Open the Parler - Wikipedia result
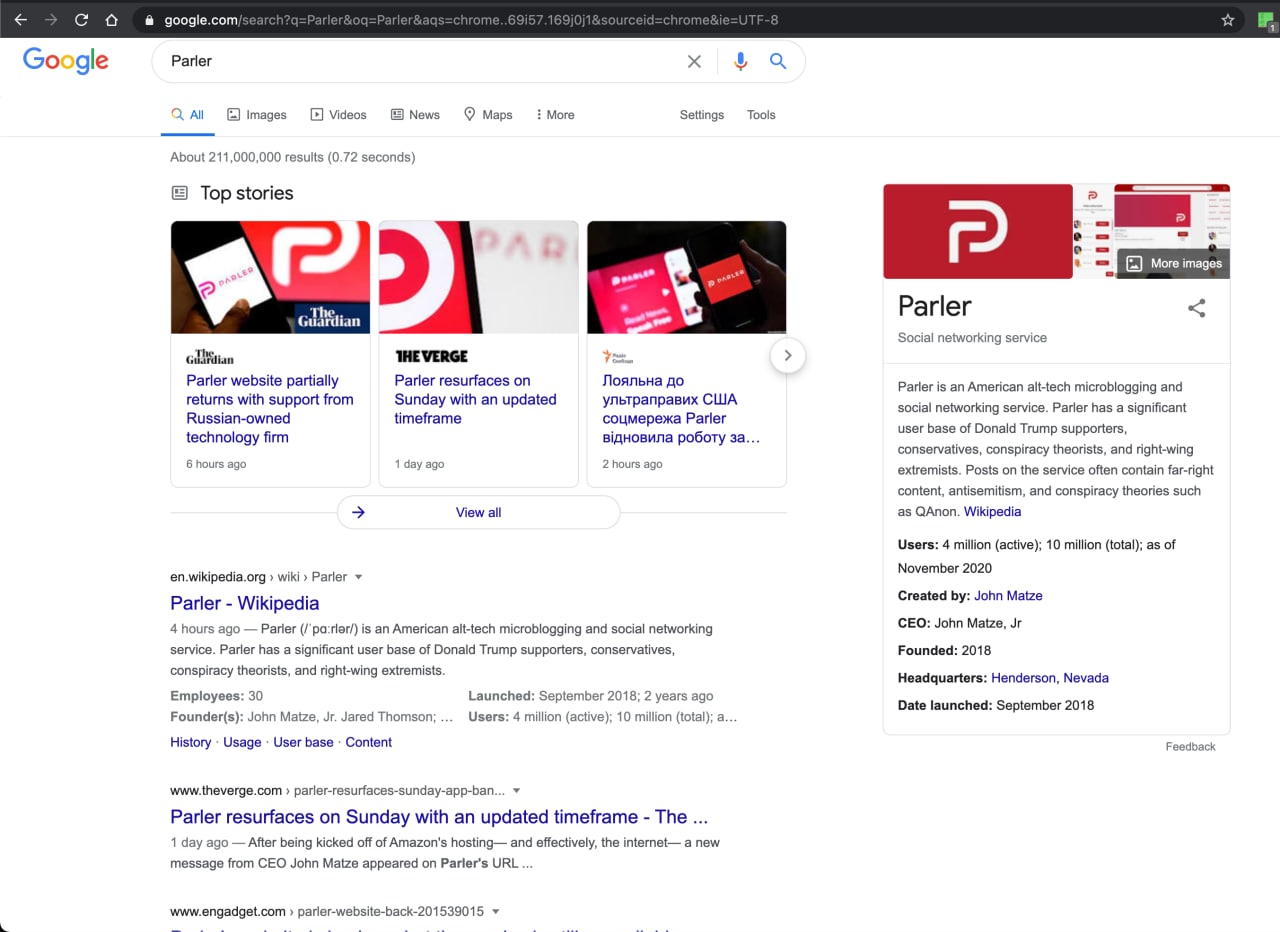This screenshot has width=1280, height=932. 245,603
